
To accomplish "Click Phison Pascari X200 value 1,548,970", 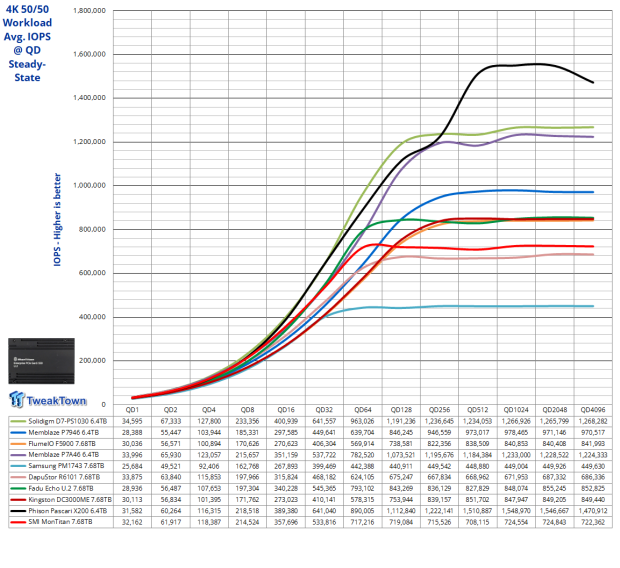I will click(516, 511).
